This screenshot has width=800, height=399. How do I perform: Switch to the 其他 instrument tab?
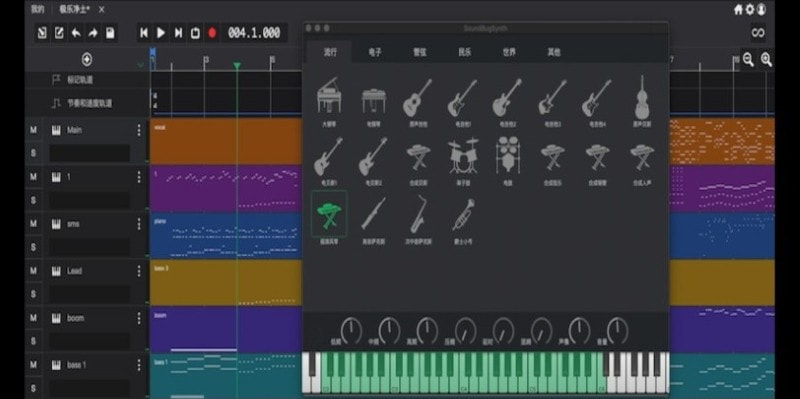pos(554,52)
